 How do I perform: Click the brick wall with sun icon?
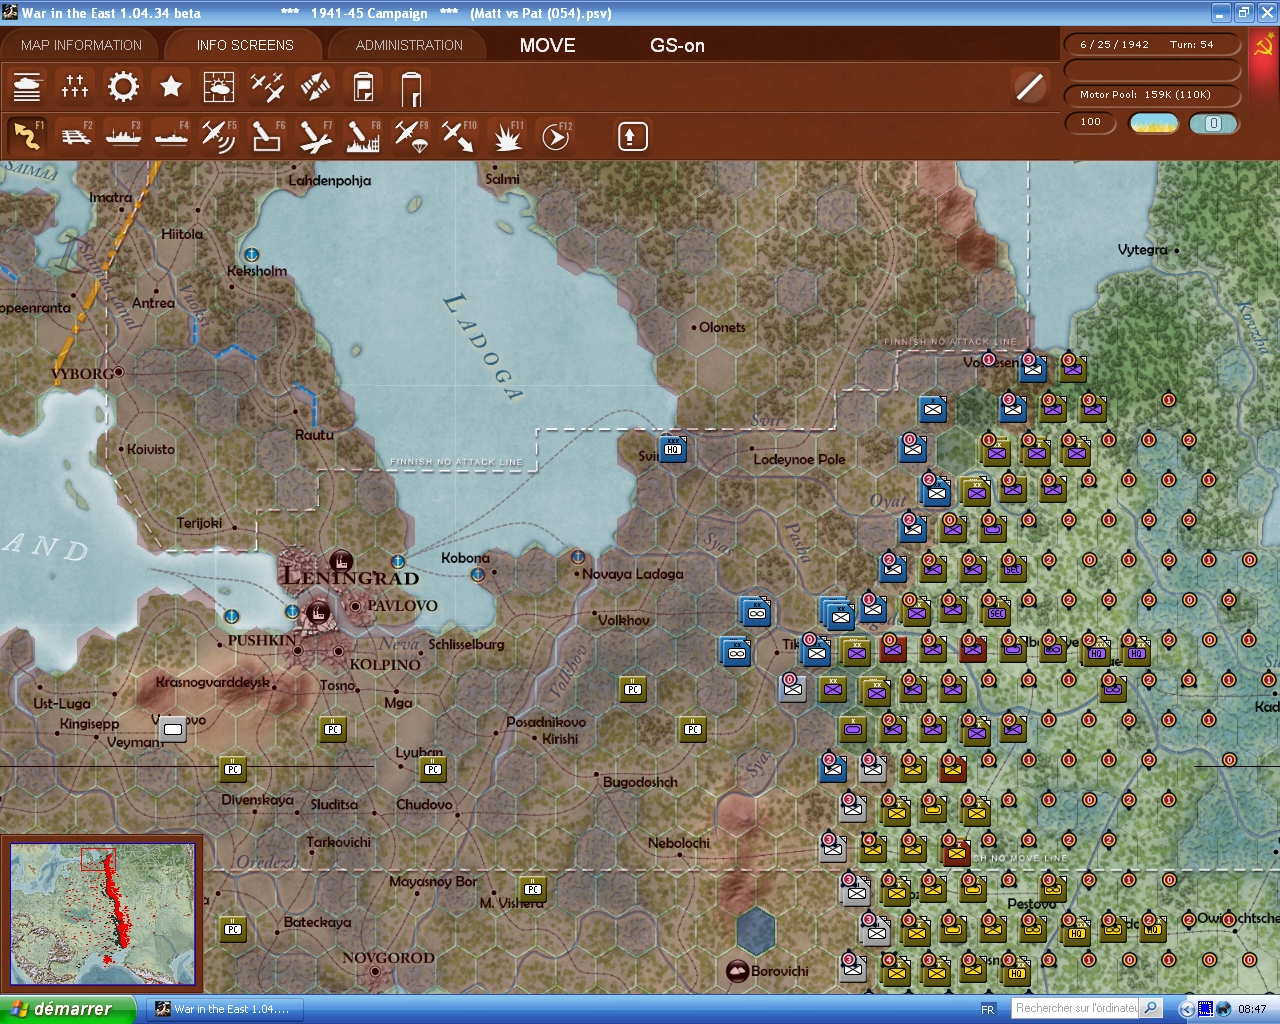[x=219, y=87]
